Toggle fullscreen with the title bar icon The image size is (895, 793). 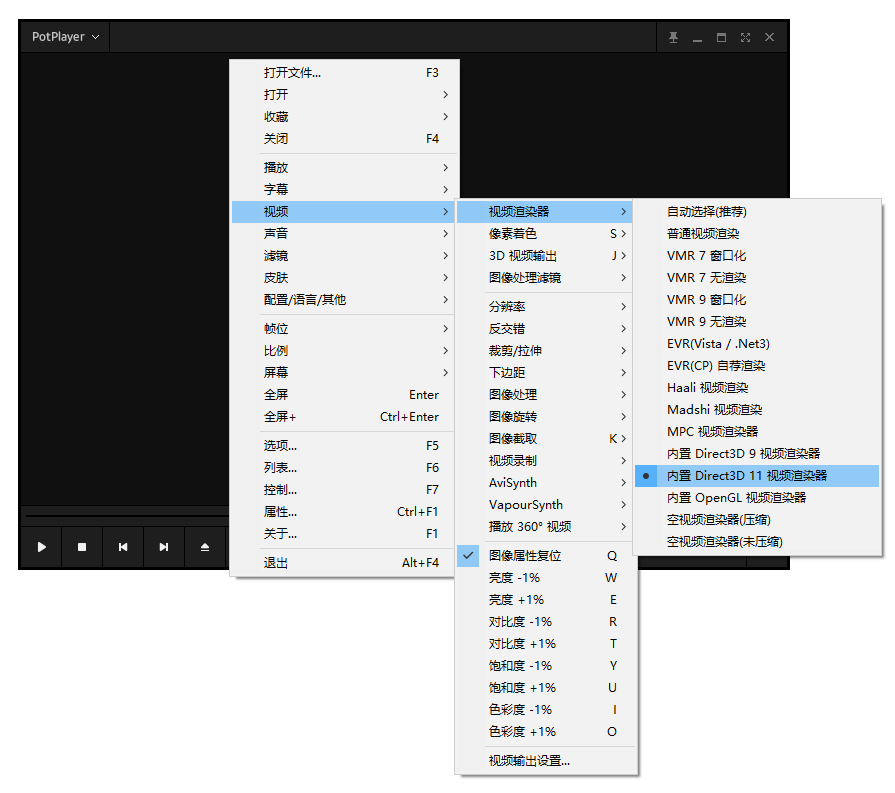[745, 37]
